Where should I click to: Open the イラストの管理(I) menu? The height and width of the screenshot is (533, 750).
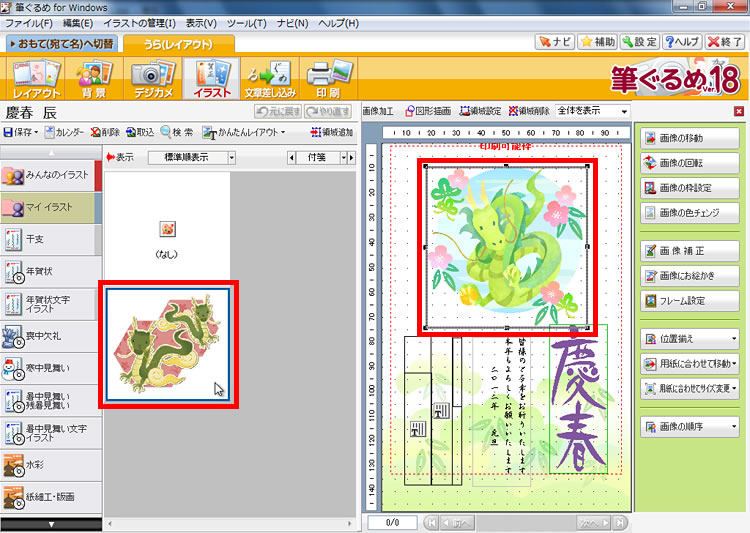[x=139, y=23]
